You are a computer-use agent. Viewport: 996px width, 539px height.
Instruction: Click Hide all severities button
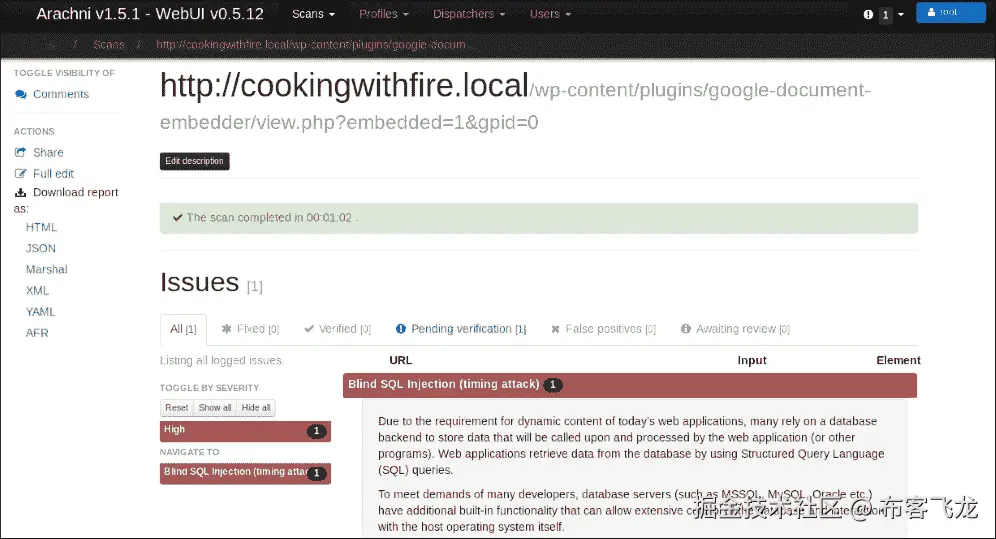[256, 408]
